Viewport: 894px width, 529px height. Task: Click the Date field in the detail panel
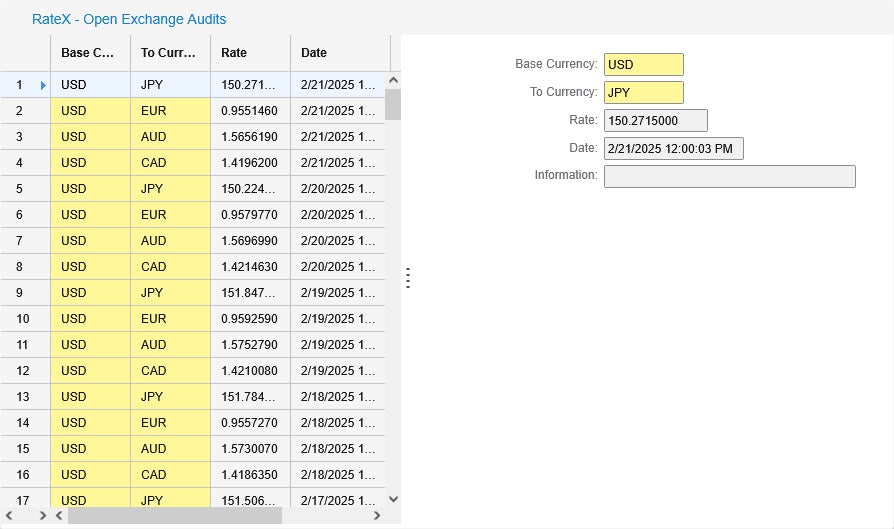tap(673, 148)
